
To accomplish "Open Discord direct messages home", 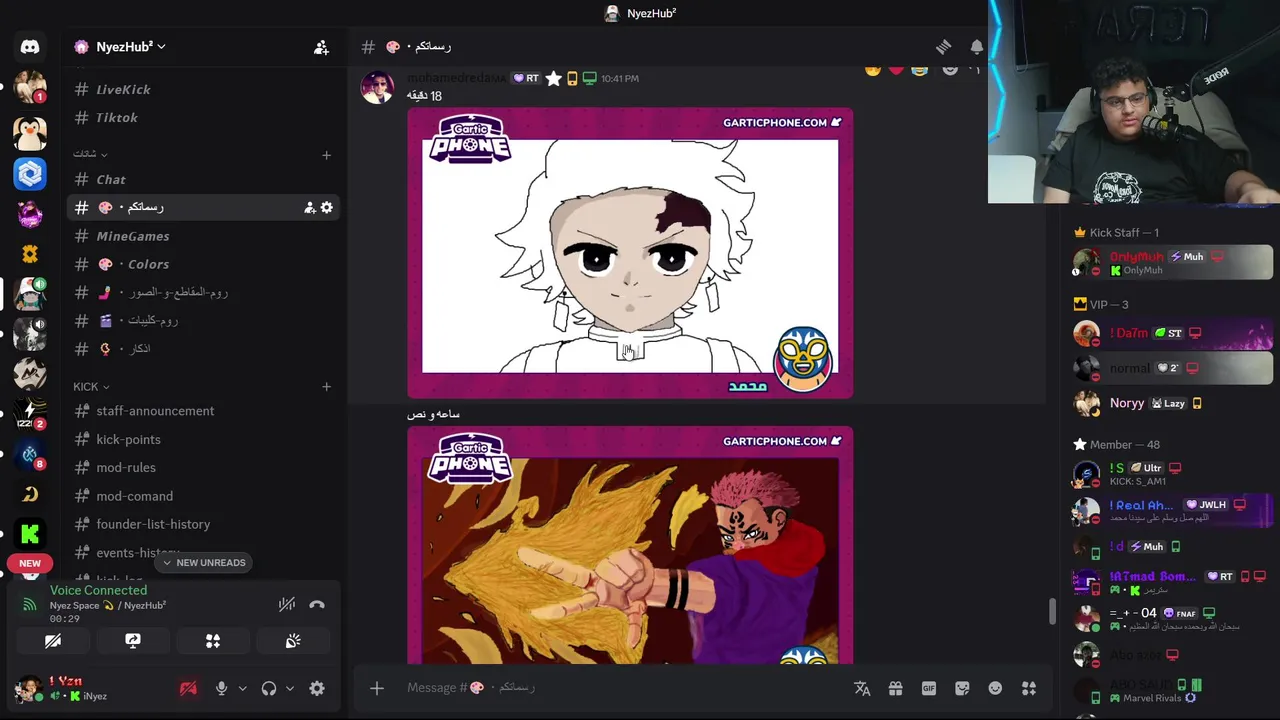I will tap(30, 47).
